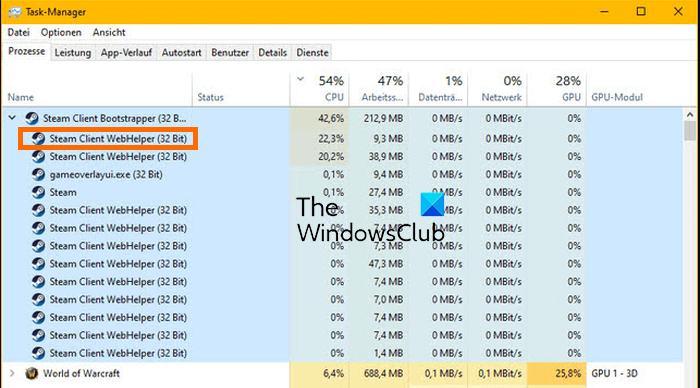Click the Steam icon of the 1,4 MB WebHelper
Screen dimensions: 700x388
[x=38, y=353]
